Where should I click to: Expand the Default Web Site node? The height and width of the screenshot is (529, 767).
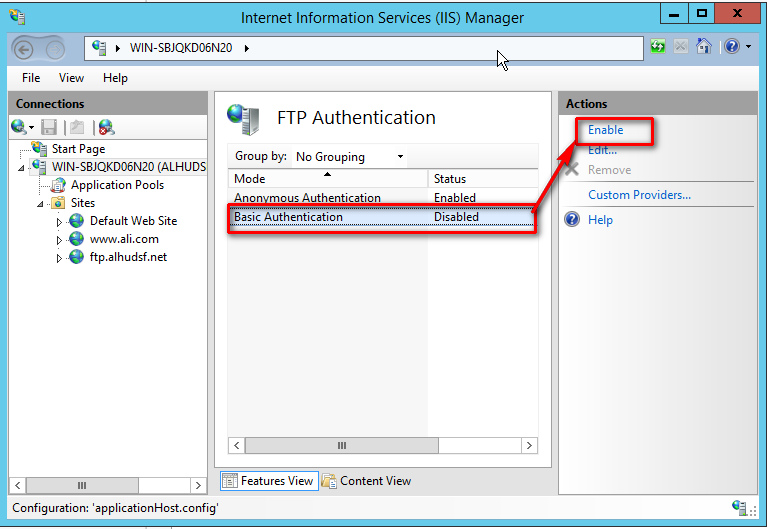coord(60,222)
